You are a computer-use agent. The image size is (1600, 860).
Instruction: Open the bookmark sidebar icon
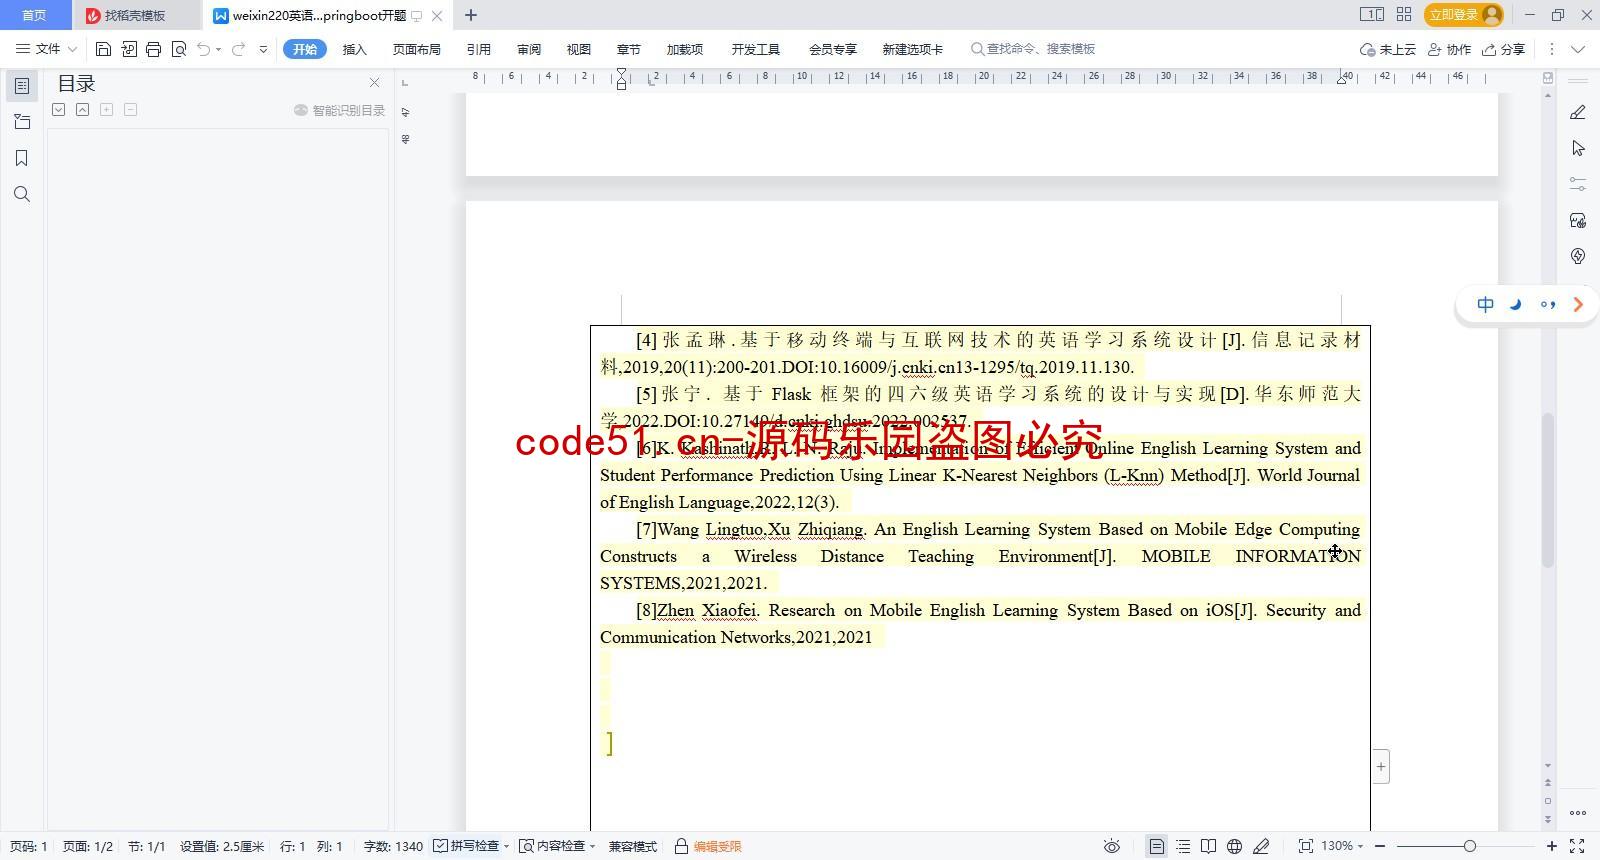coord(22,158)
